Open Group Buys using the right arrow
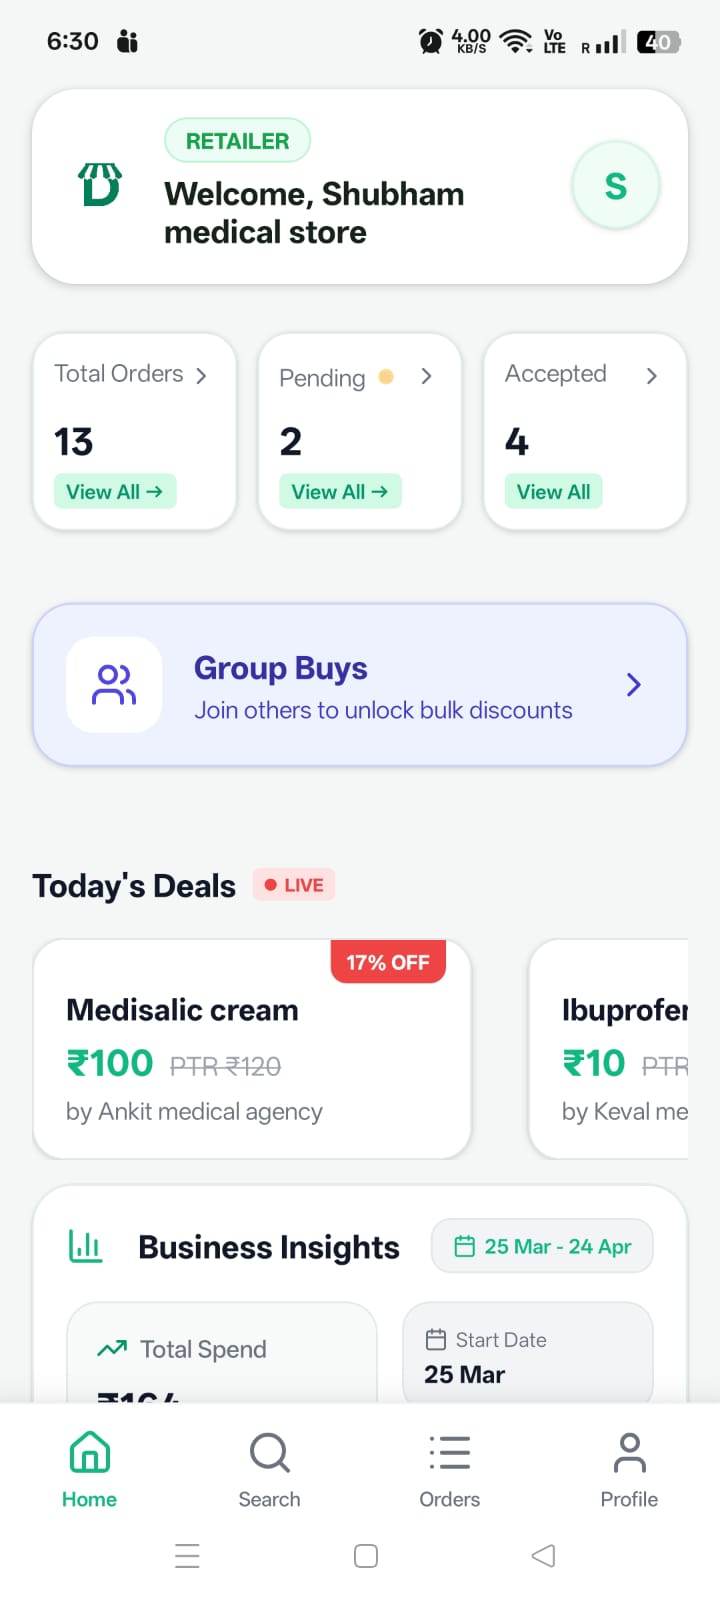Image resolution: width=720 pixels, height=1600 pixels. tap(632, 684)
